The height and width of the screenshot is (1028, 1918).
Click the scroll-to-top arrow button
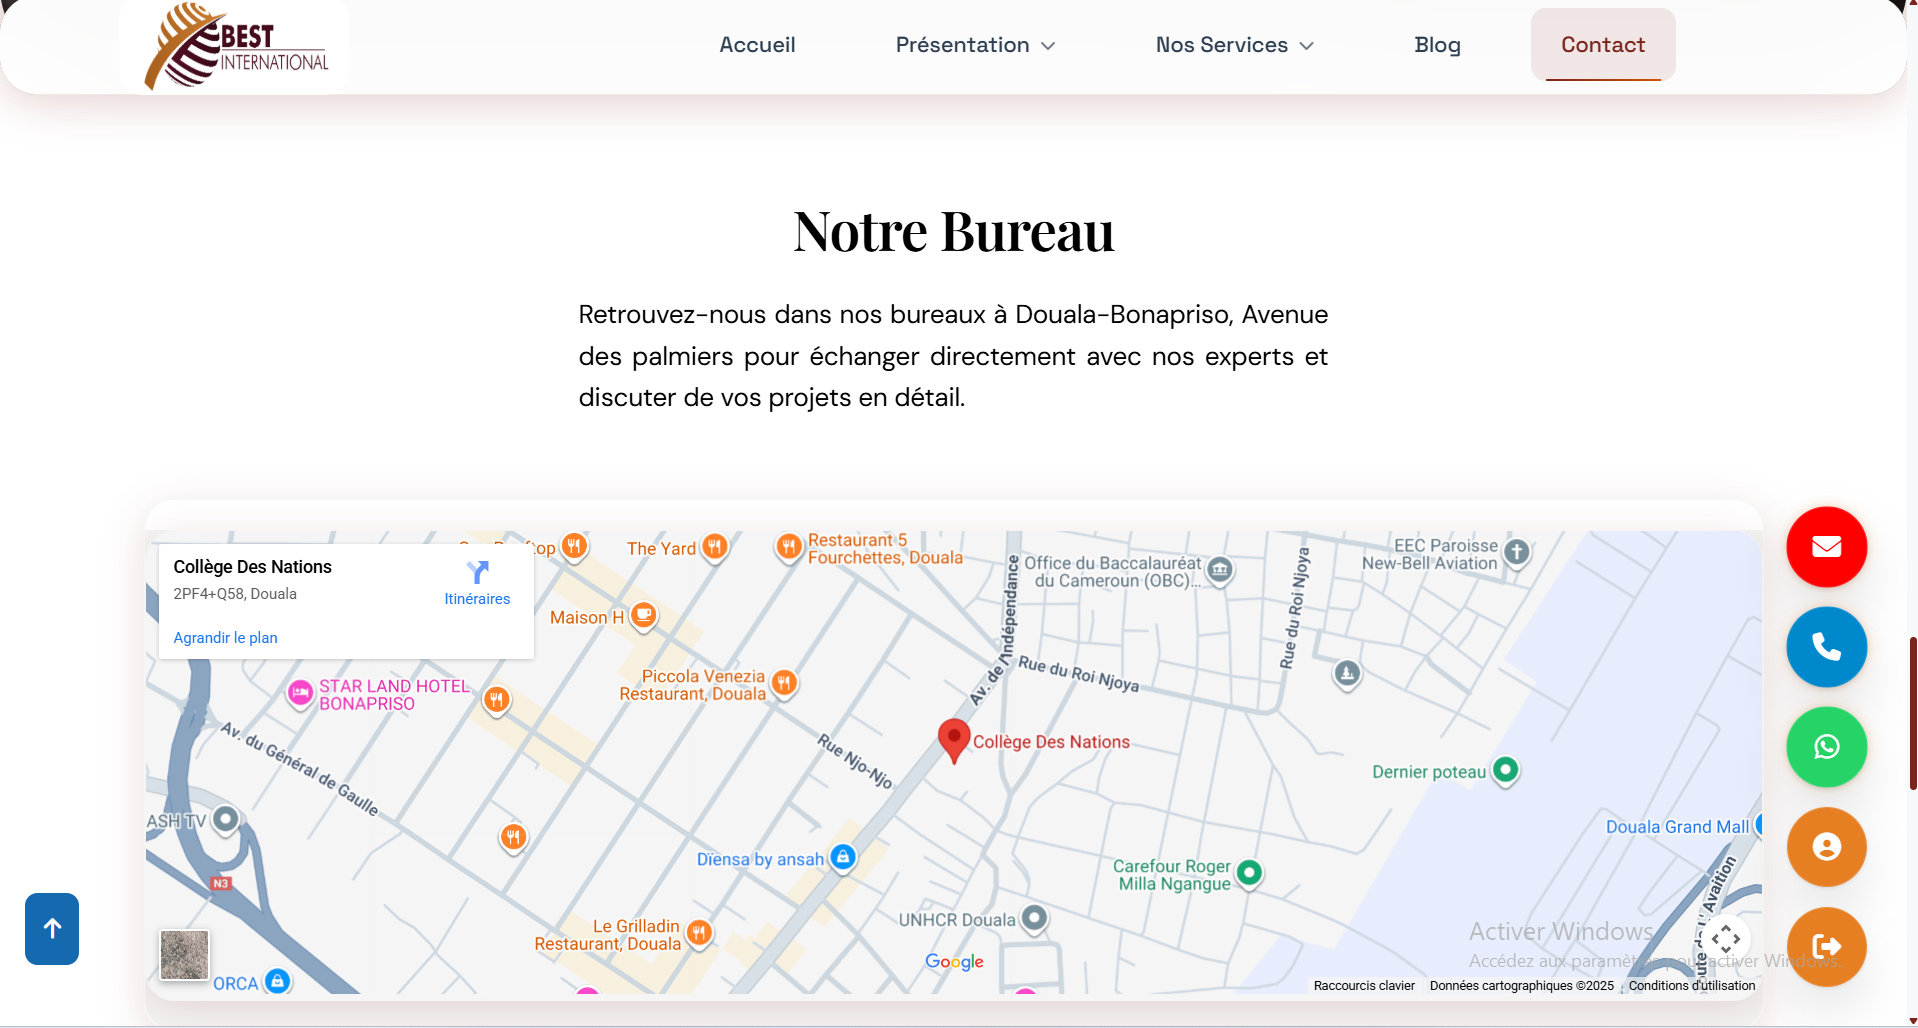(51, 928)
